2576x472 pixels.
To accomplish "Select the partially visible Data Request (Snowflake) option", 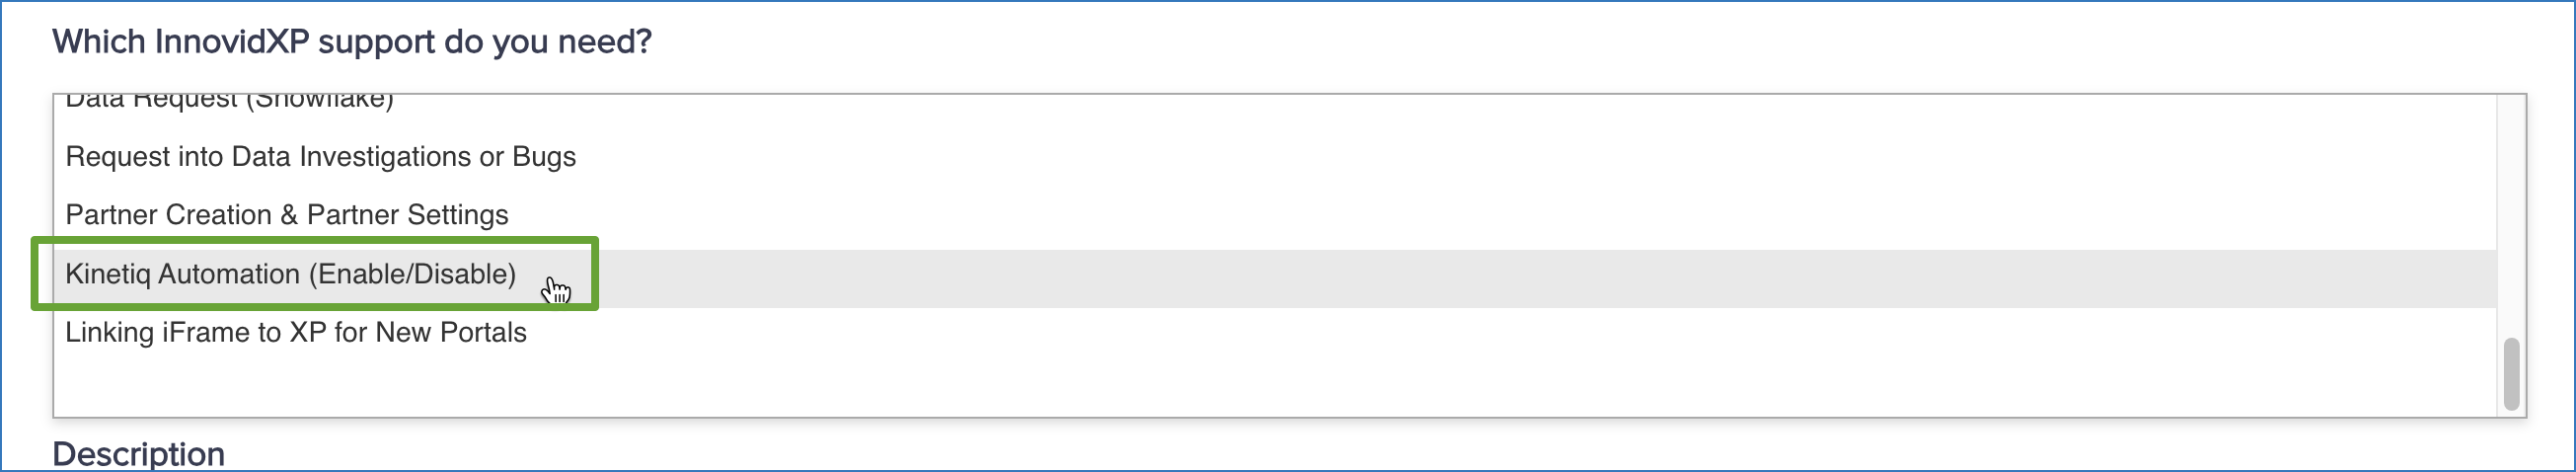I will 229,102.
